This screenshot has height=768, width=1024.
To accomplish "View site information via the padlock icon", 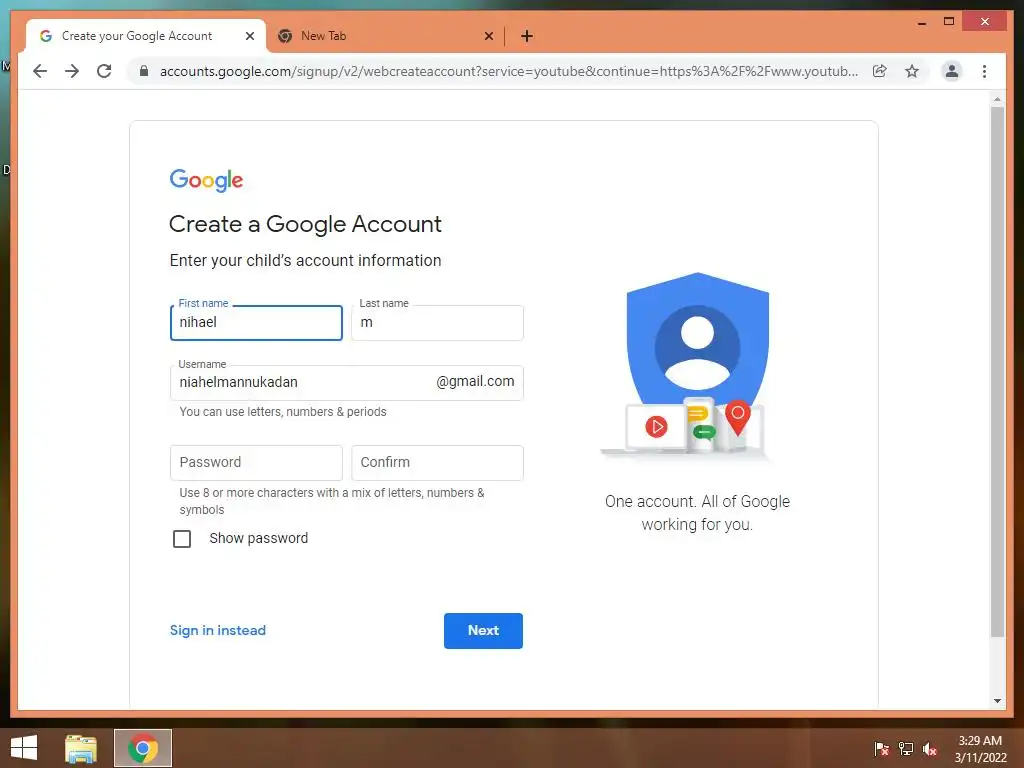I will (144, 71).
